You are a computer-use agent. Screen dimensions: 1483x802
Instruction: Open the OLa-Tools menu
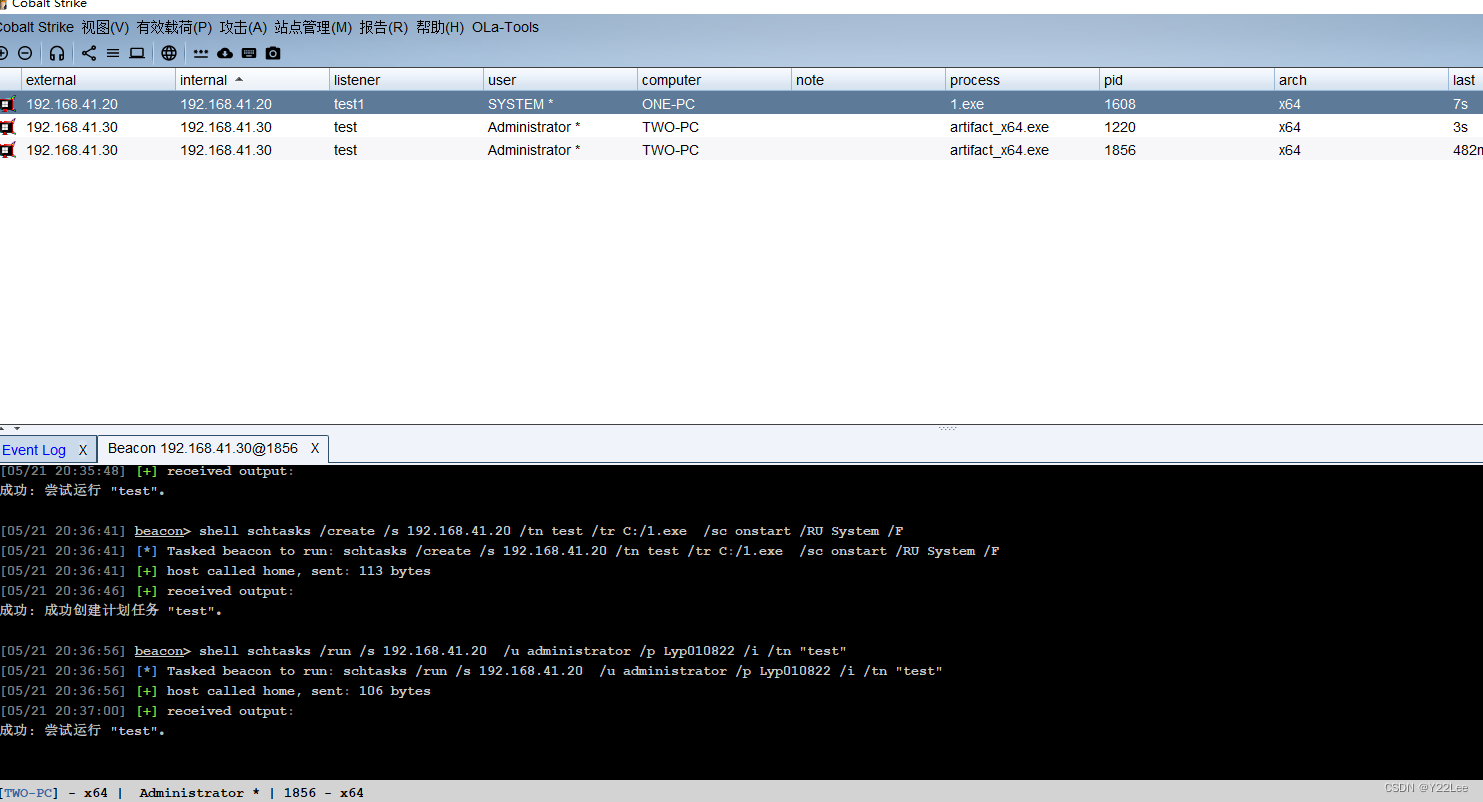click(505, 27)
